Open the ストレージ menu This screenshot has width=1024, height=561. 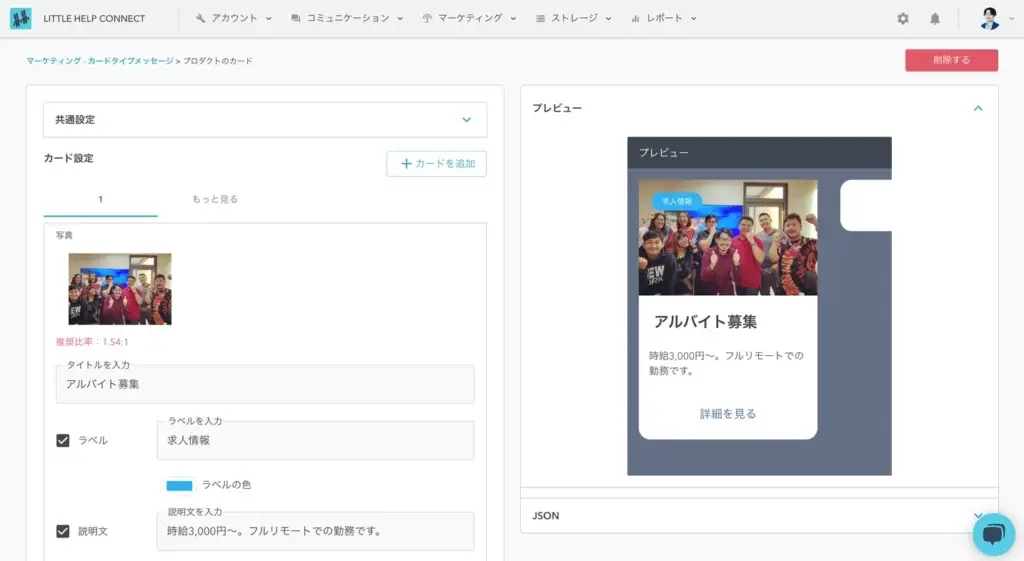[x=573, y=18]
